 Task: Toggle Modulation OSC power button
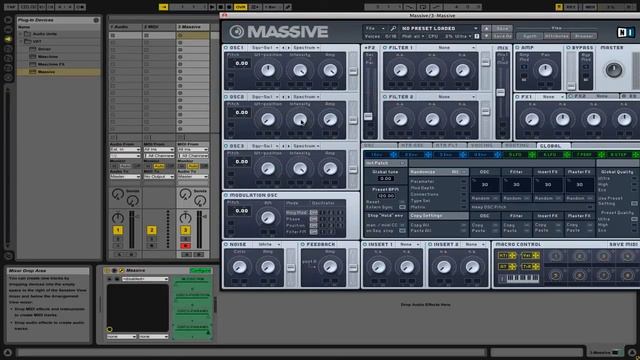coord(226,196)
